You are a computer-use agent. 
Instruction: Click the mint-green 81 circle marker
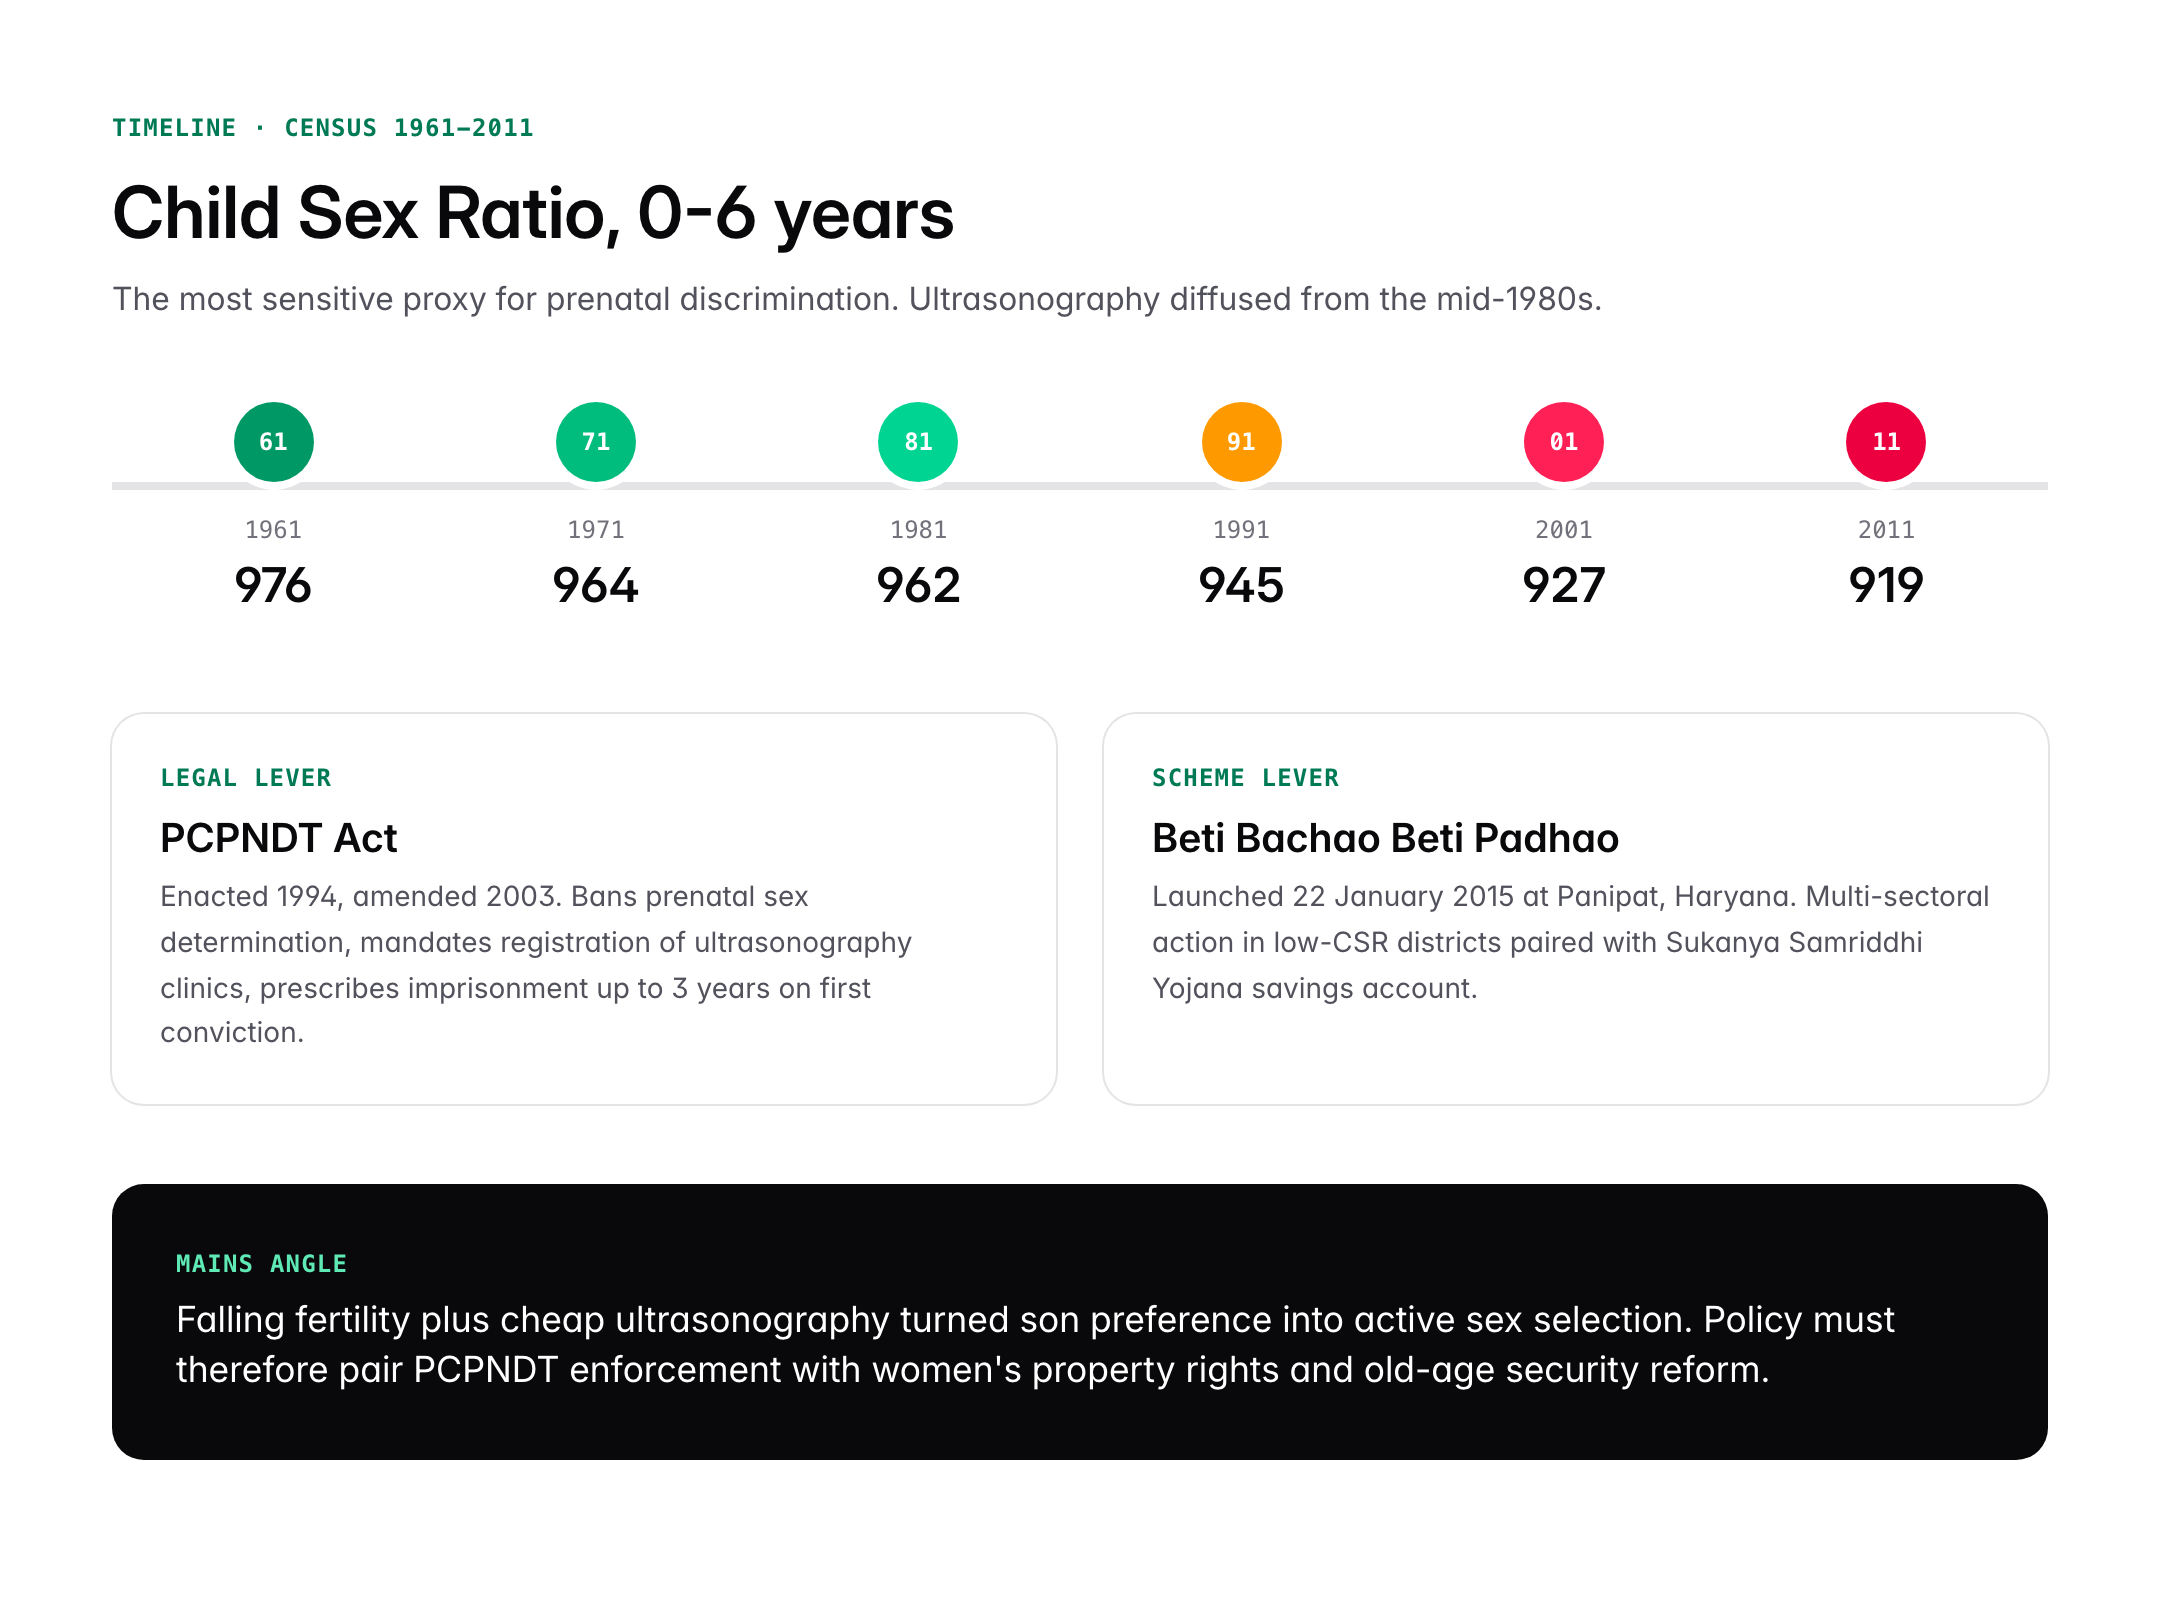pos(917,441)
